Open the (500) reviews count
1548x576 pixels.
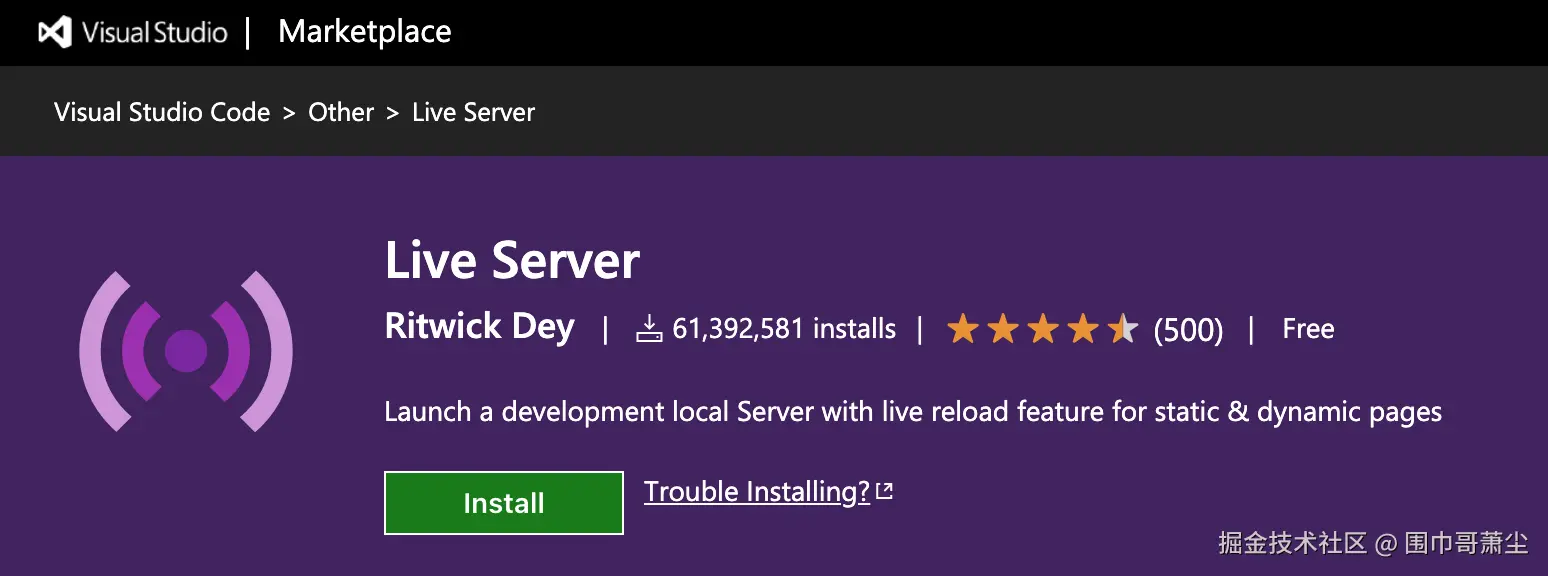pos(1188,330)
